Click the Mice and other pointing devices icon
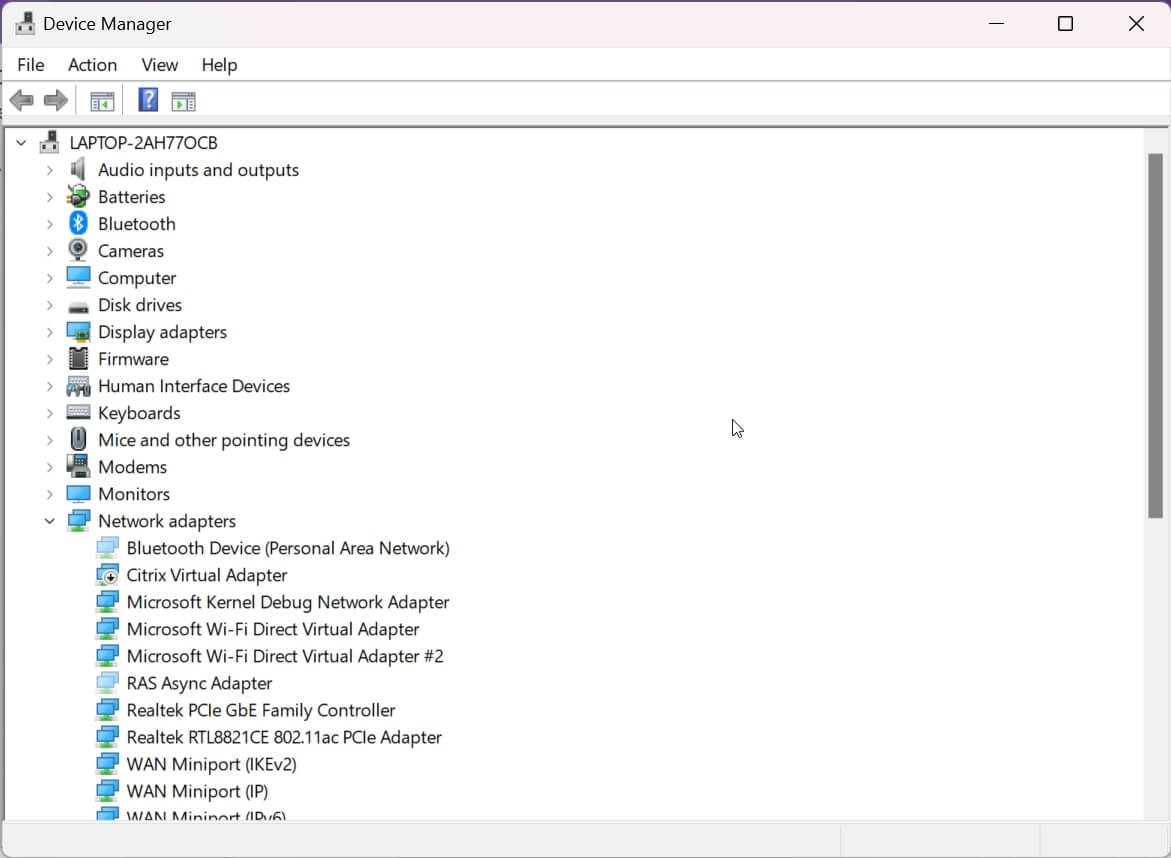 pos(78,439)
